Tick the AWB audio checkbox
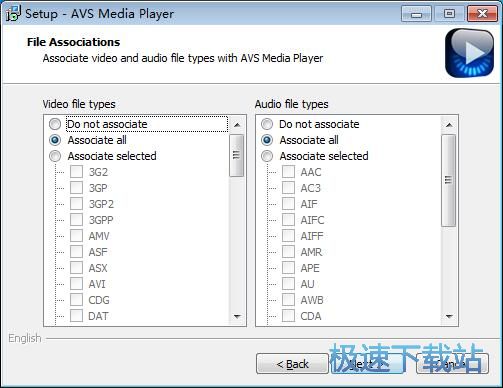 288,300
